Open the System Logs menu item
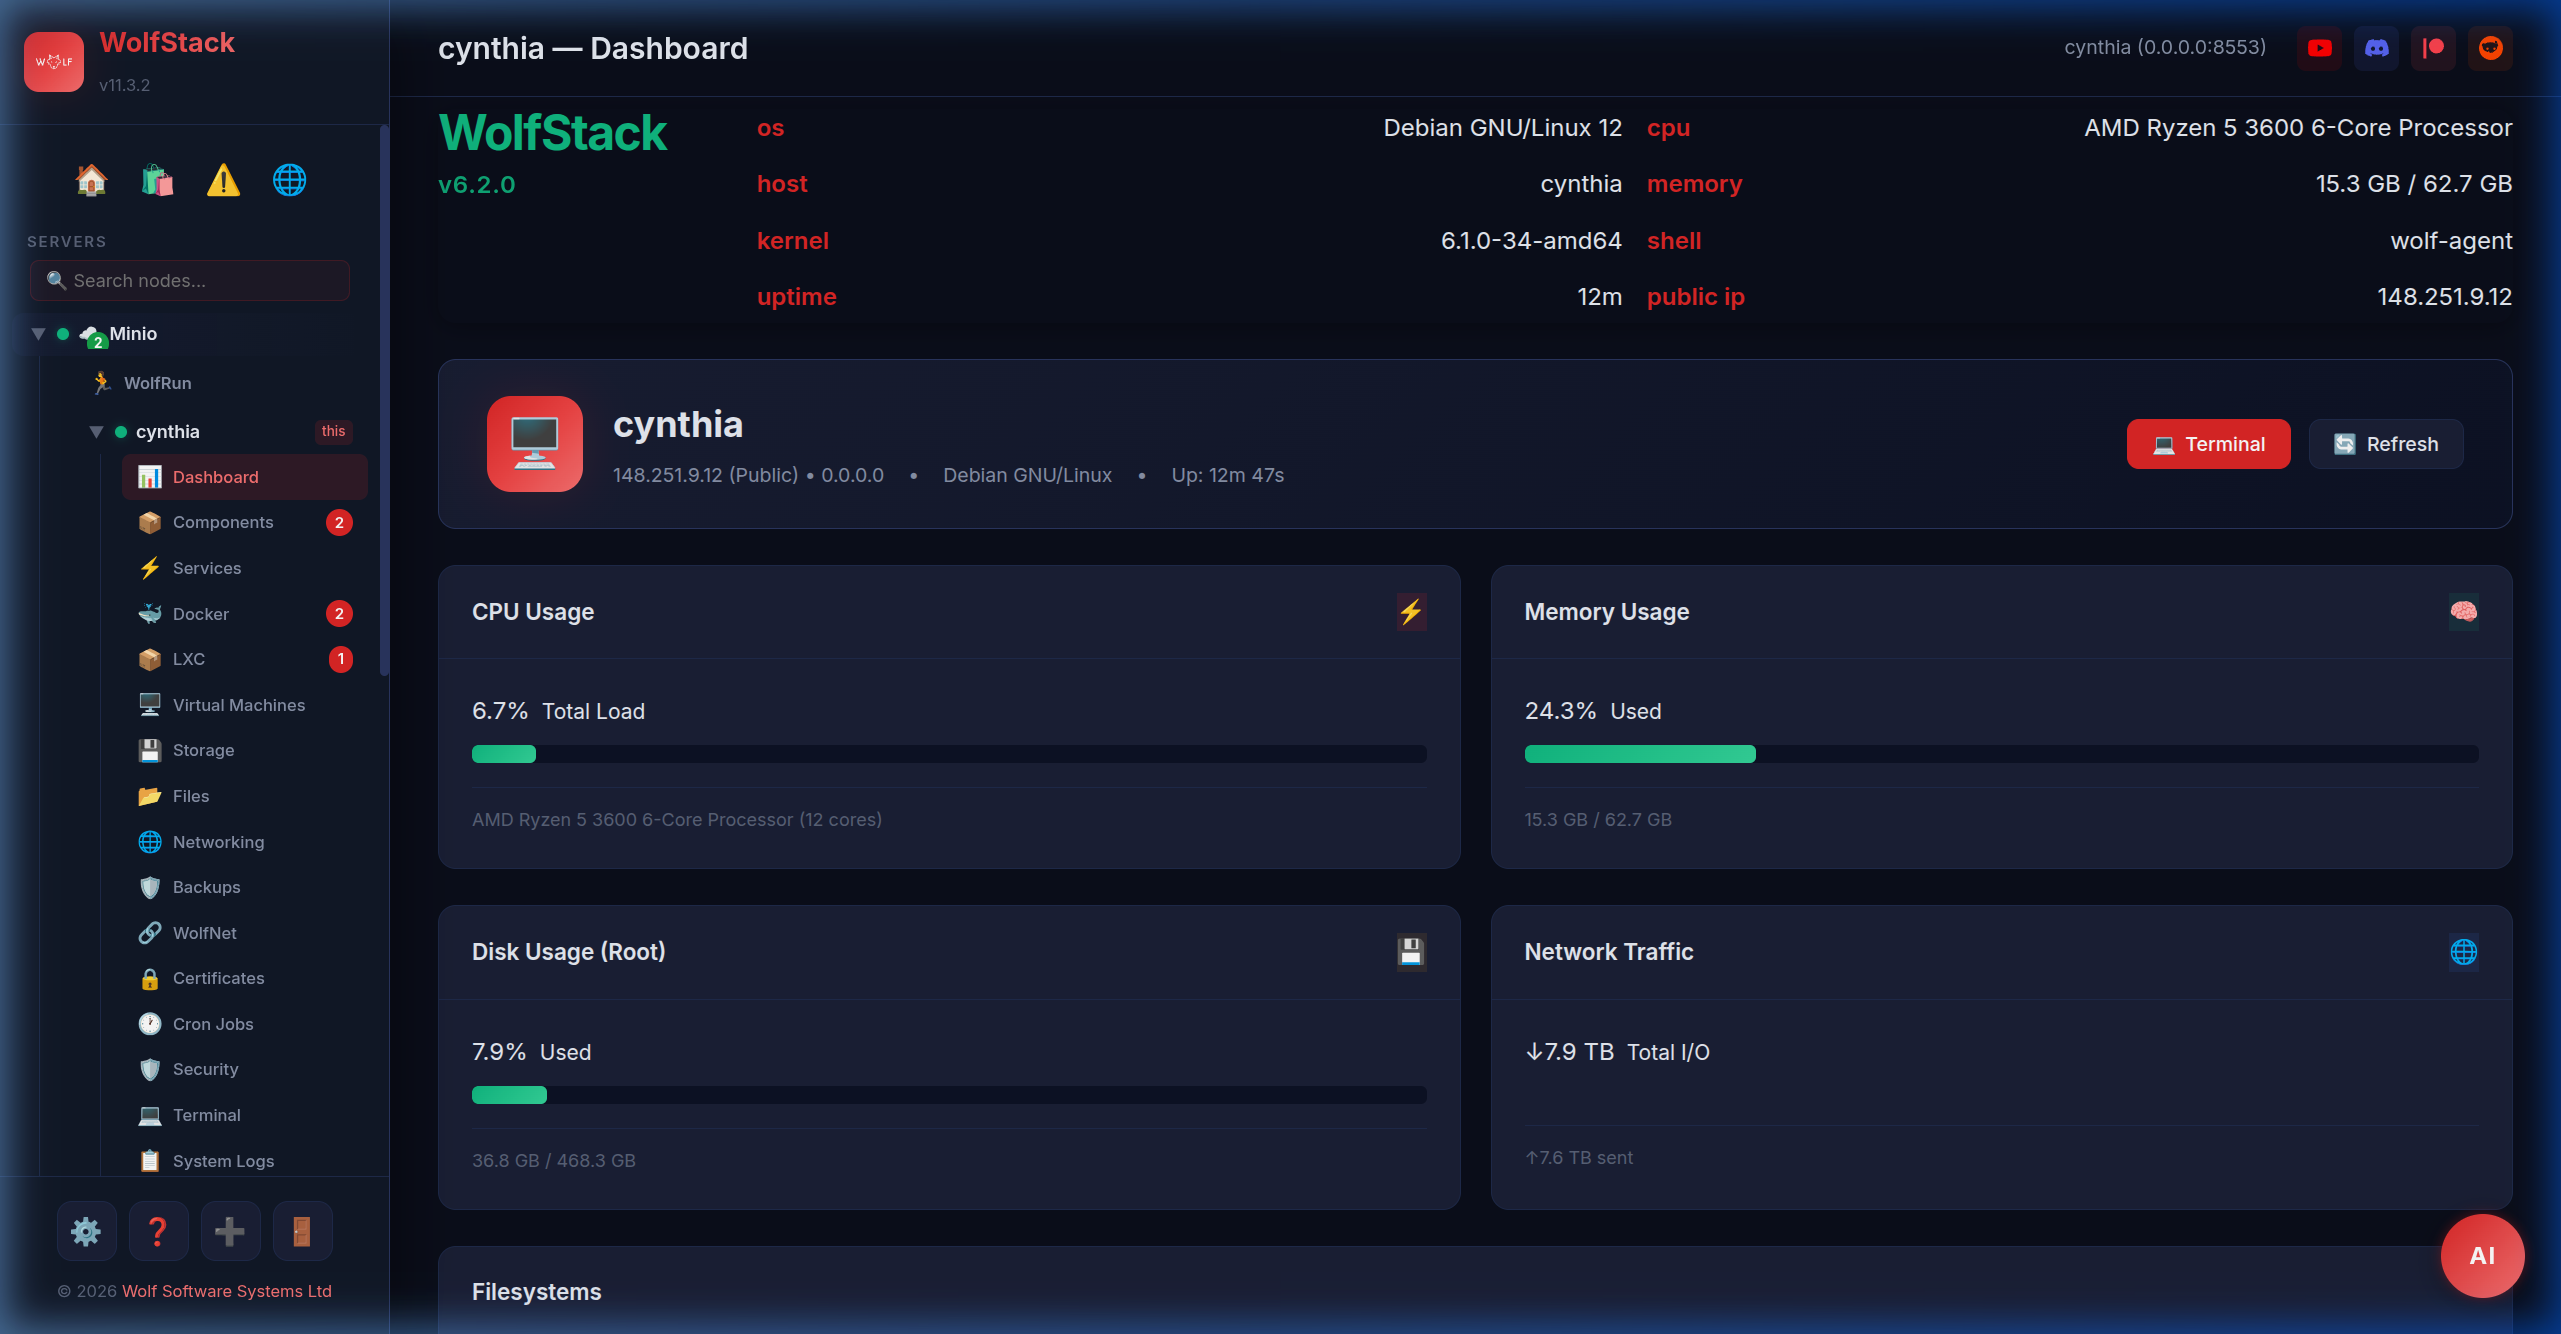 [x=244, y=1161]
